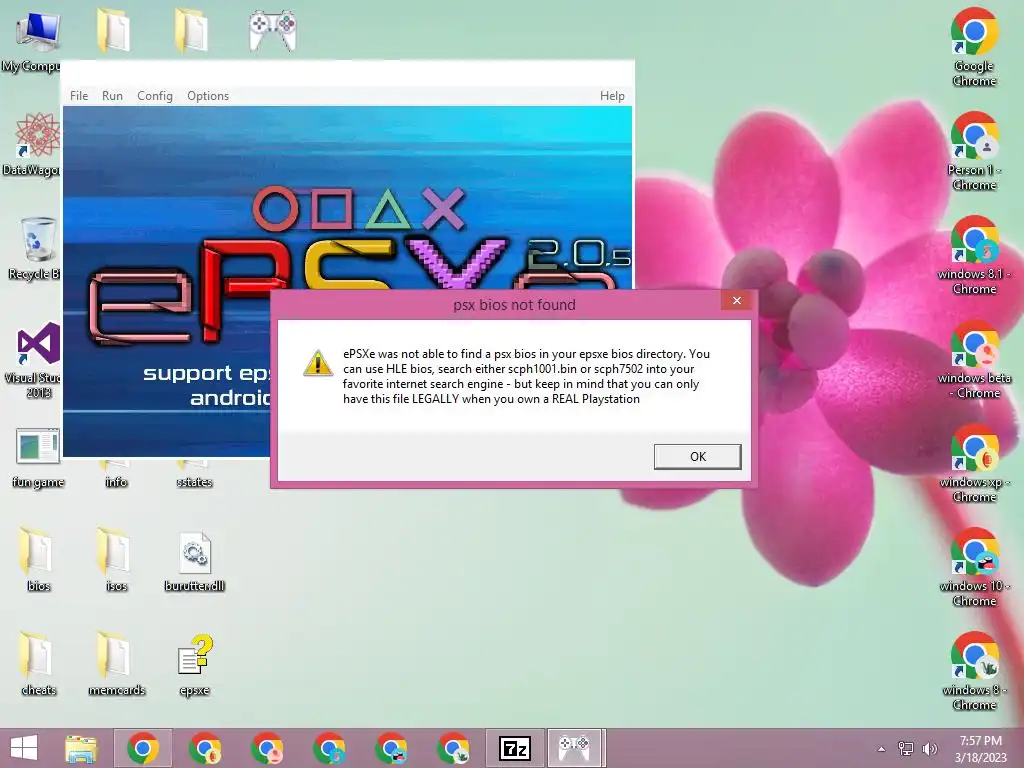Click the info folder label on desktop
Screen dimensions: 1024x768
[x=116, y=482]
